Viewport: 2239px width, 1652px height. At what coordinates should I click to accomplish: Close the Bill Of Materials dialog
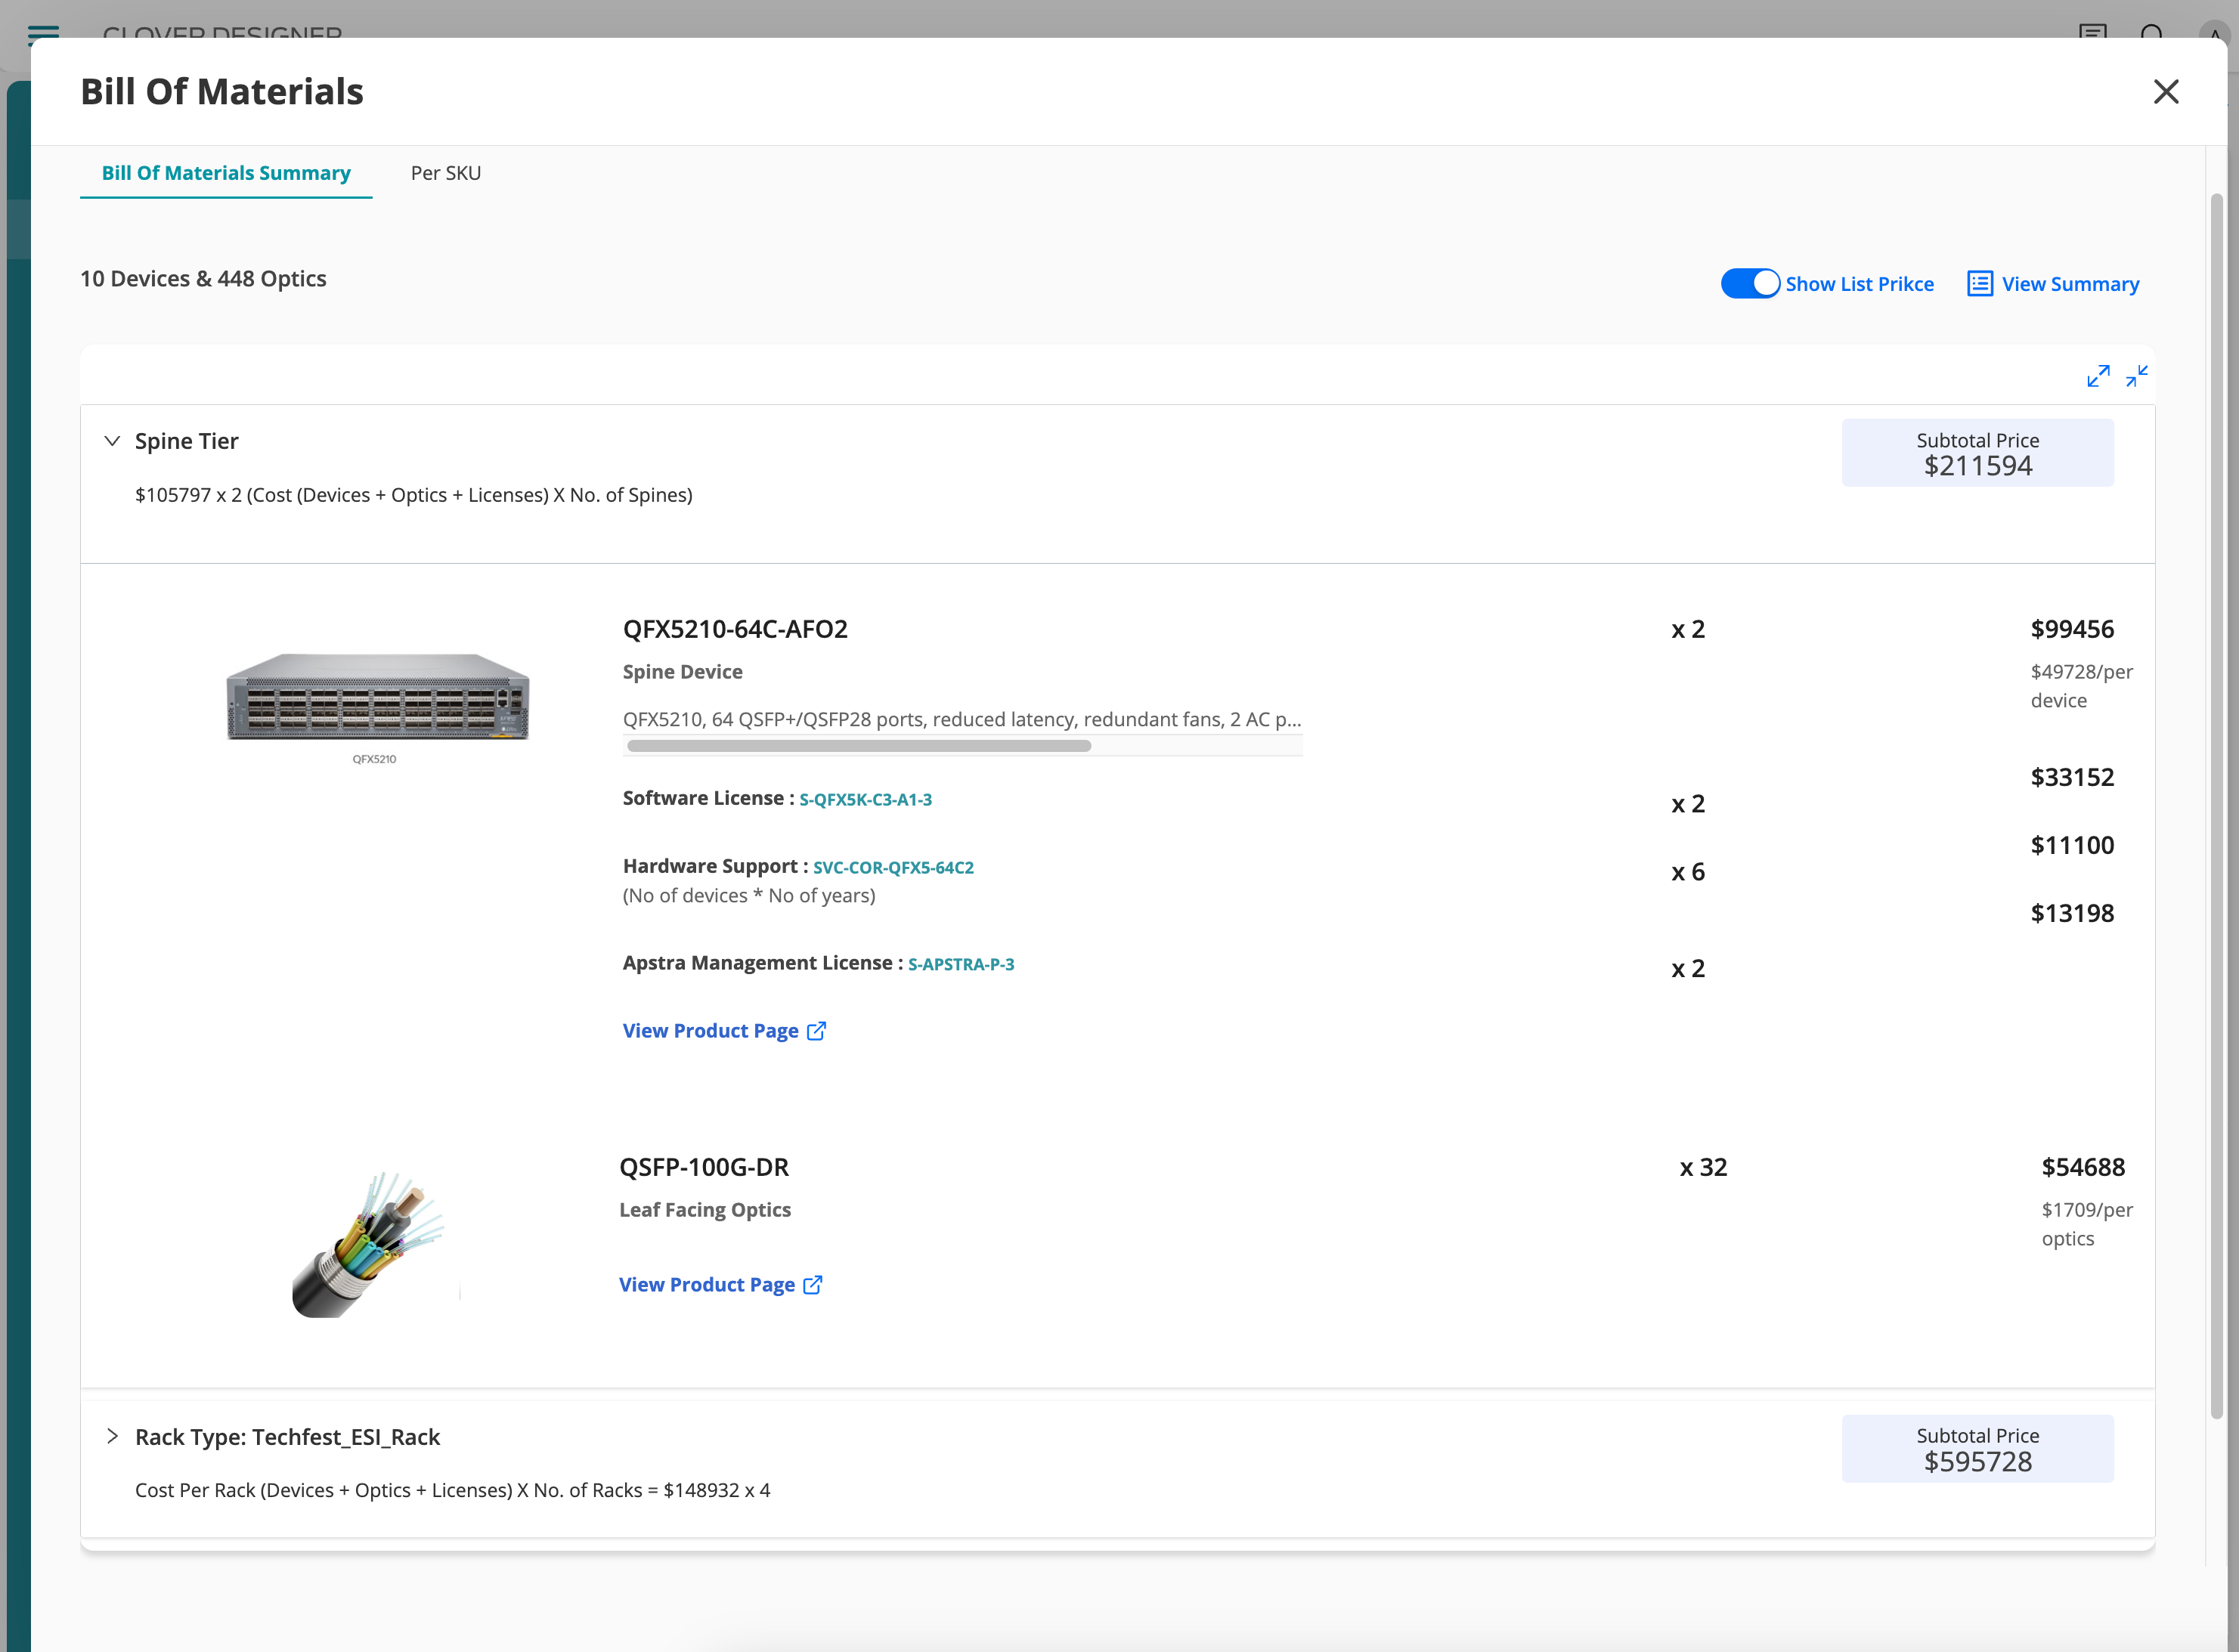pos(2166,92)
